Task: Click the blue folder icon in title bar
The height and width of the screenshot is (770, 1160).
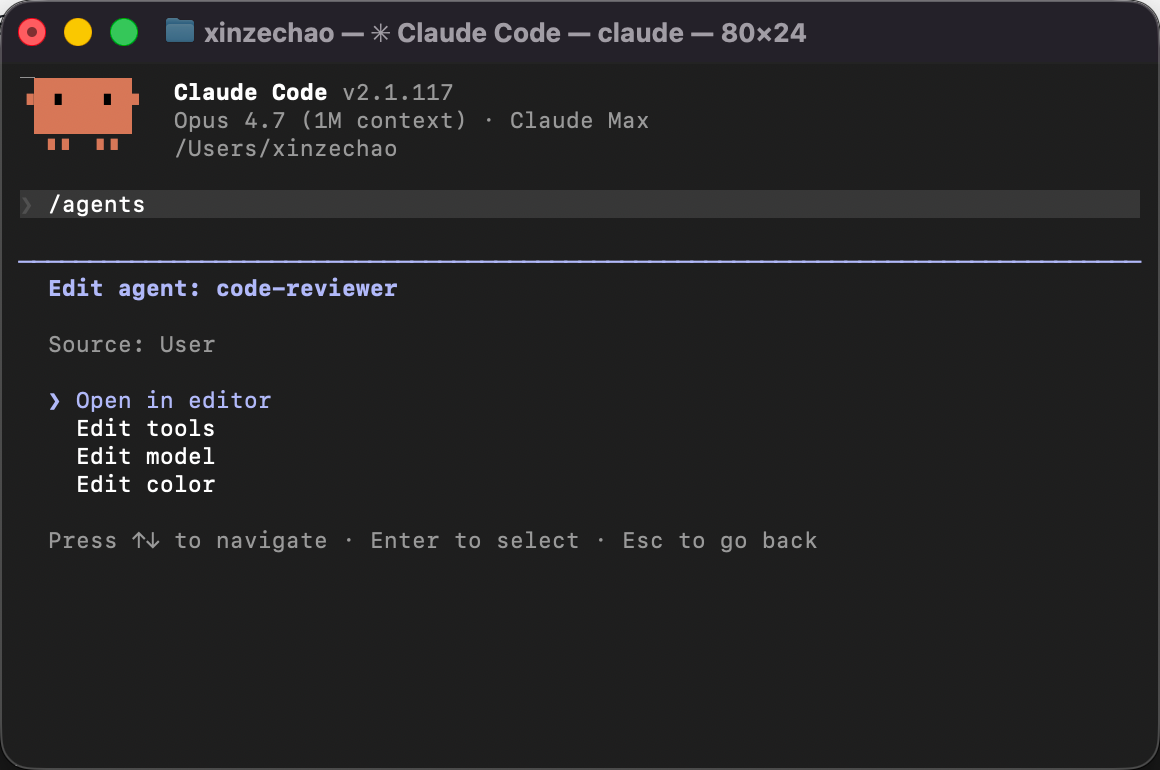Action: tap(180, 32)
